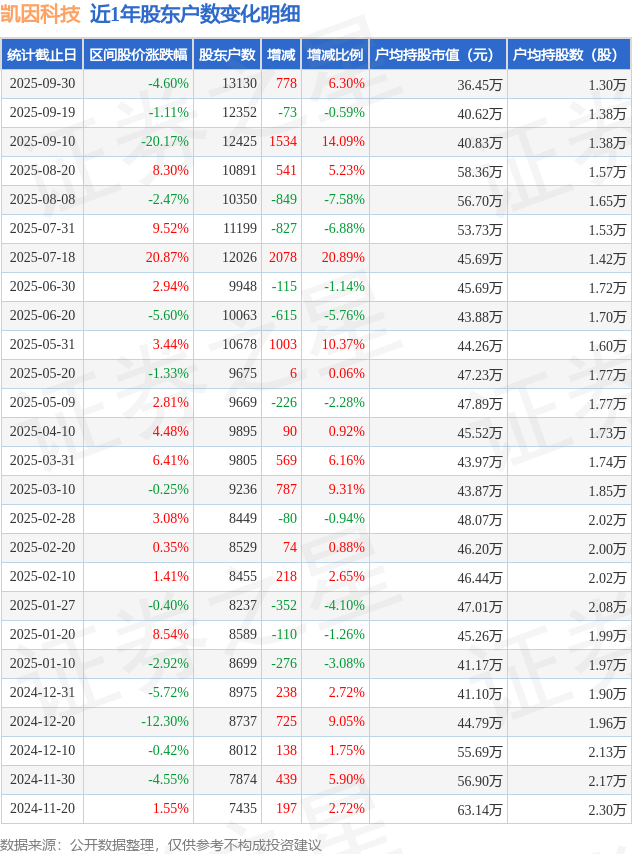Select shareholder count 12026 cell
This screenshot has width=632, height=854.
pos(240,258)
